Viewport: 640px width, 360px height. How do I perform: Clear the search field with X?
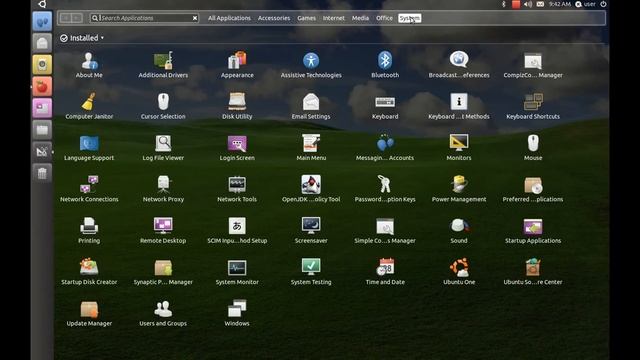point(195,18)
